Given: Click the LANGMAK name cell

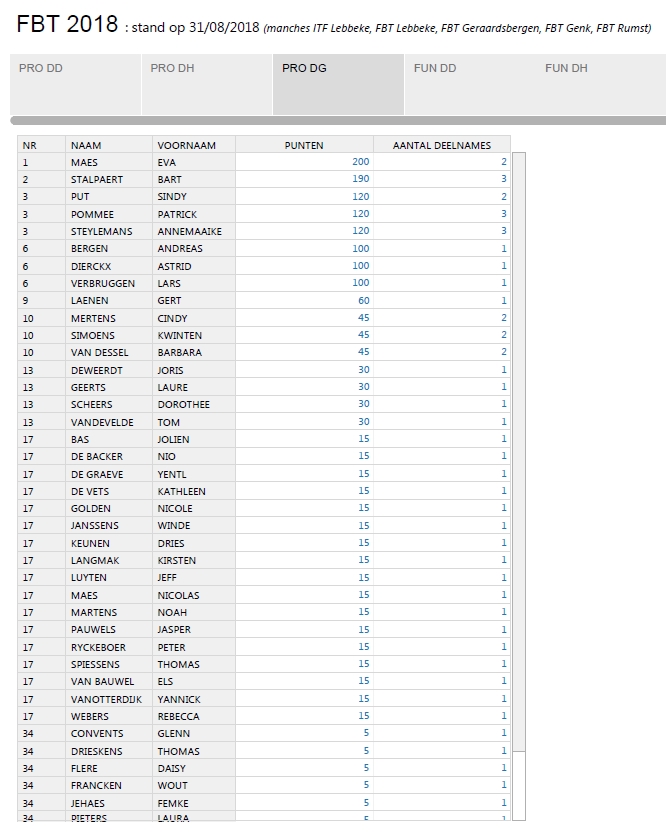Looking at the screenshot, I should click(109, 560).
